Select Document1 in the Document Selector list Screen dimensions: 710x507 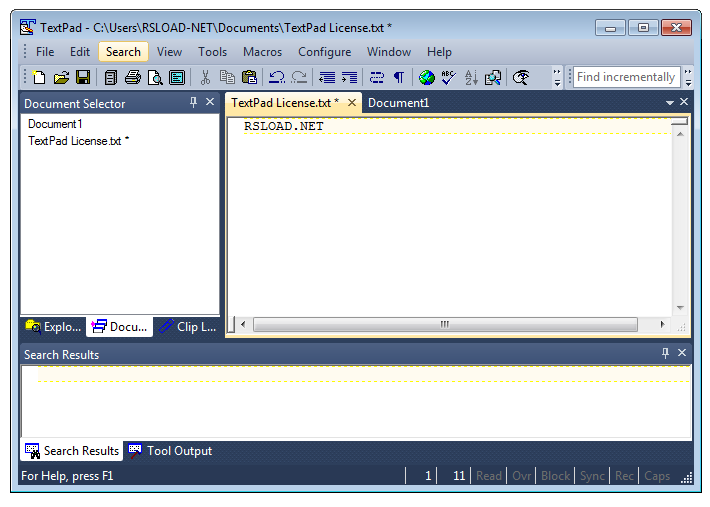[55, 124]
